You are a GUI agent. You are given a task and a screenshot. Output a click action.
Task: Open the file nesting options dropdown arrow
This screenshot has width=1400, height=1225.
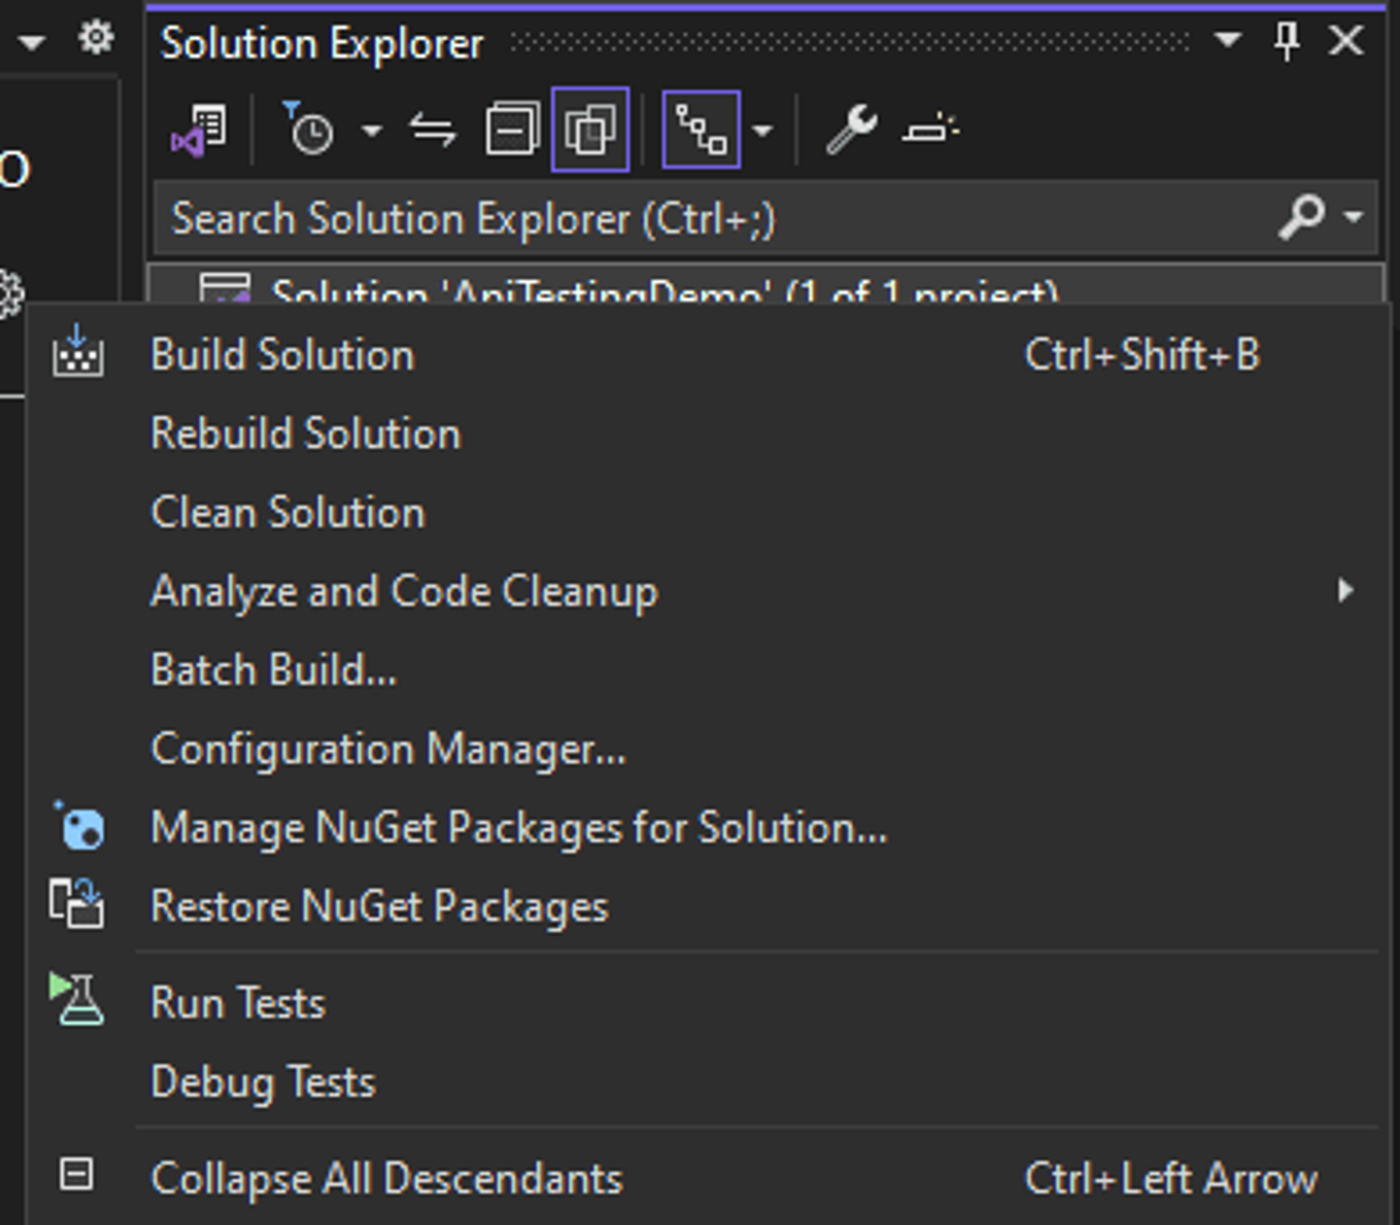[x=762, y=131]
